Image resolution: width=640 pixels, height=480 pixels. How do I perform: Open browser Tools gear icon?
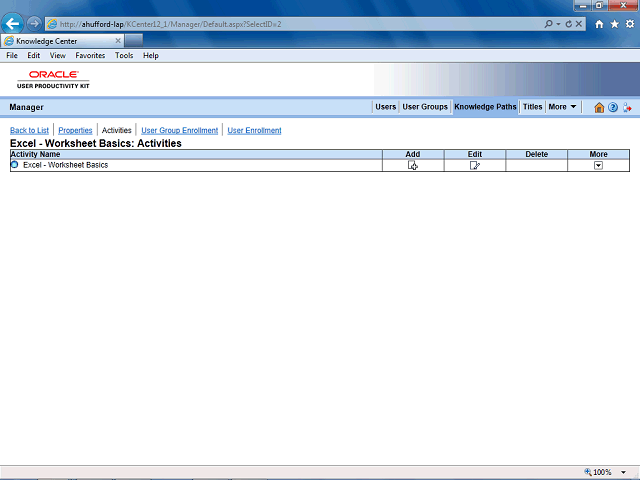pos(630,24)
